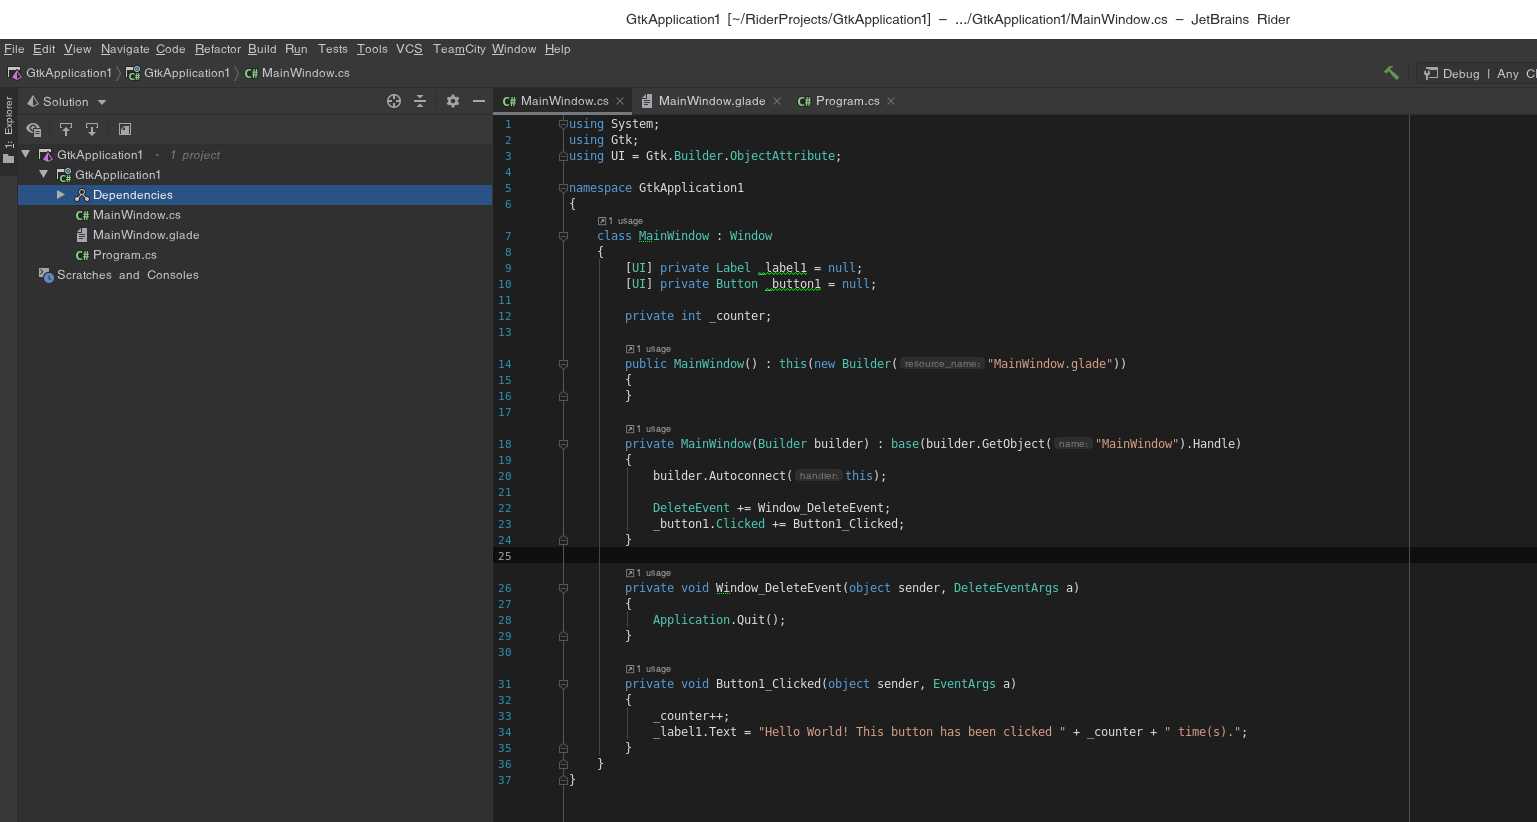Screen dimensions: 1537x822
Task: Click the GtkApplication1 project C# icon in tree
Action: coord(64,175)
